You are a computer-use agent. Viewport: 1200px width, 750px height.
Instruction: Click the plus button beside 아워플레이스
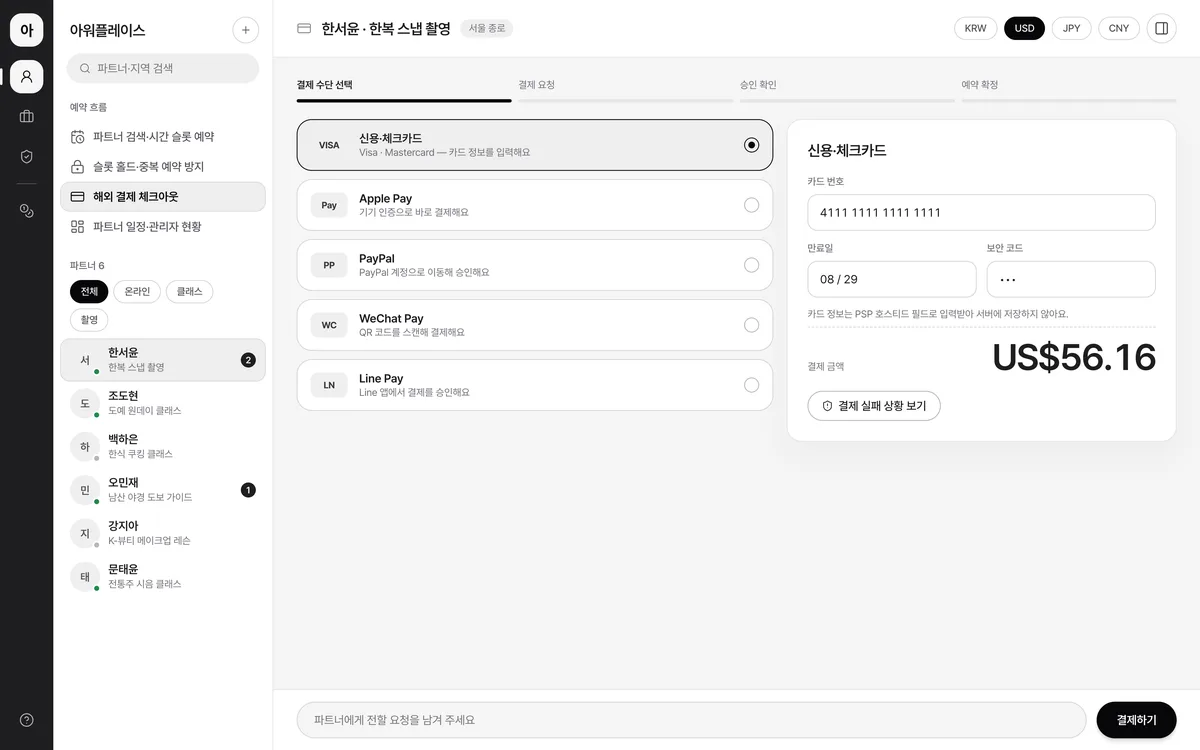[246, 30]
